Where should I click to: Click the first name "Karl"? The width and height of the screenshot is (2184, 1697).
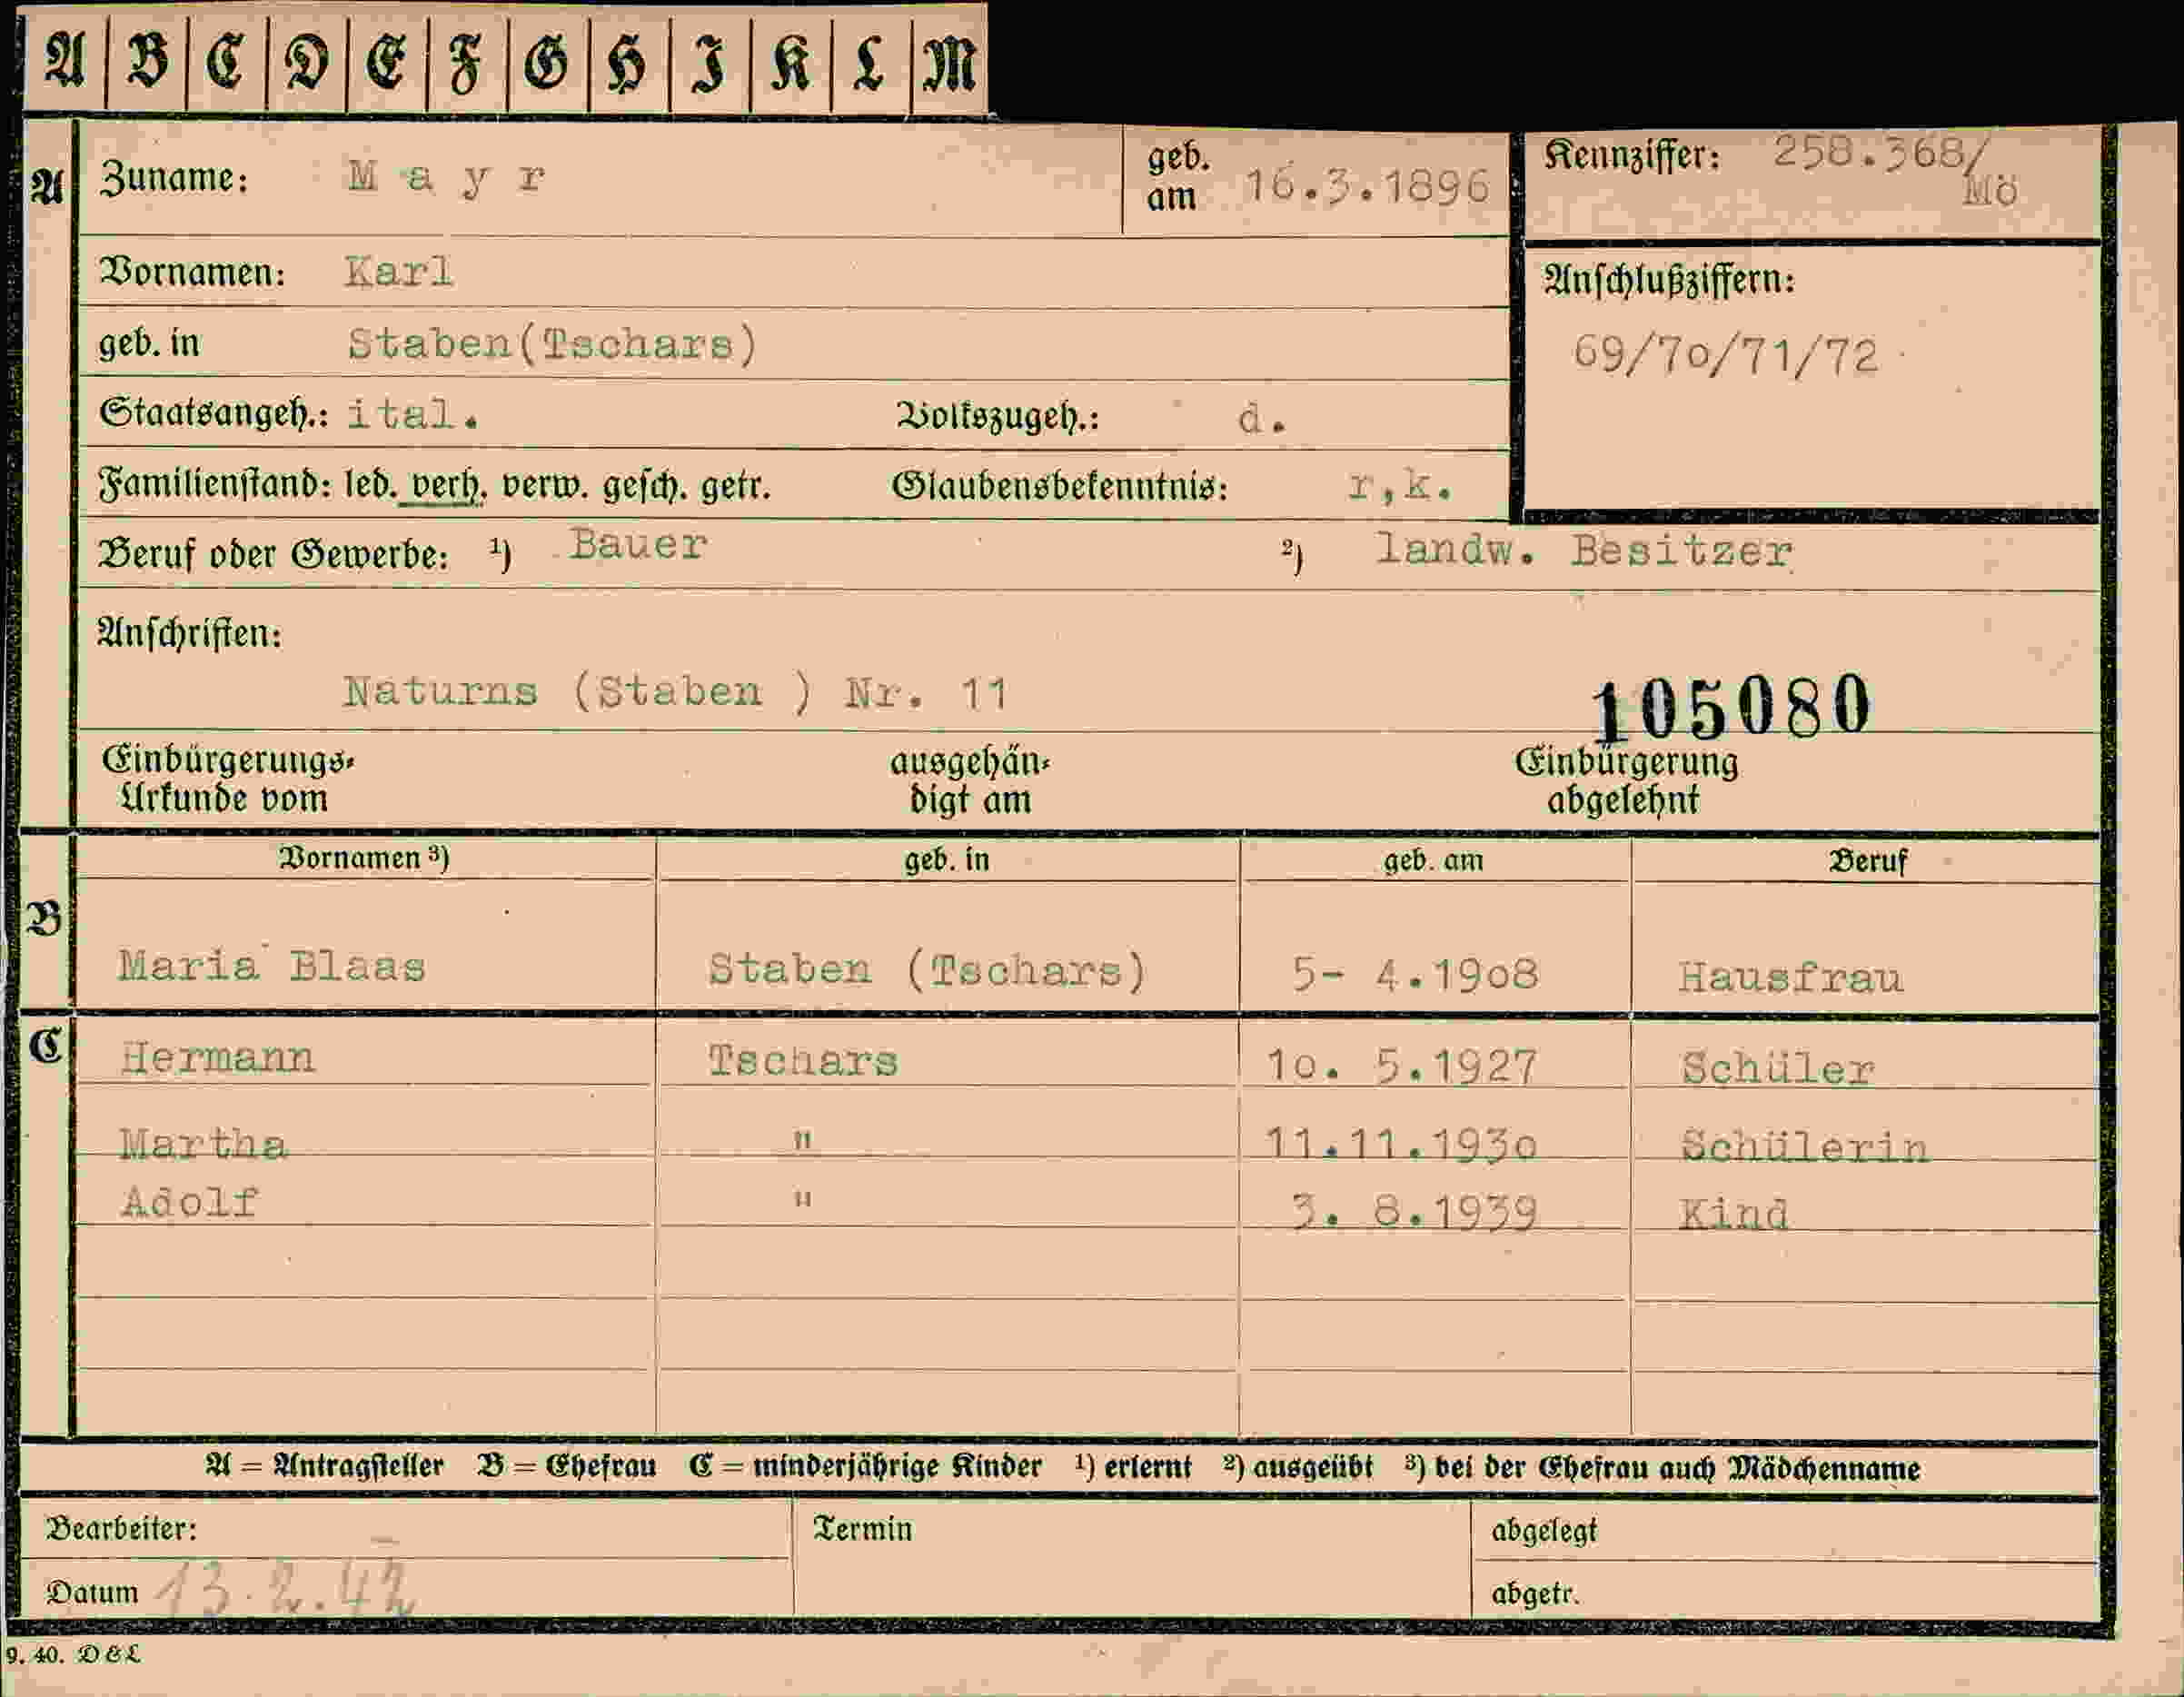click(x=399, y=271)
